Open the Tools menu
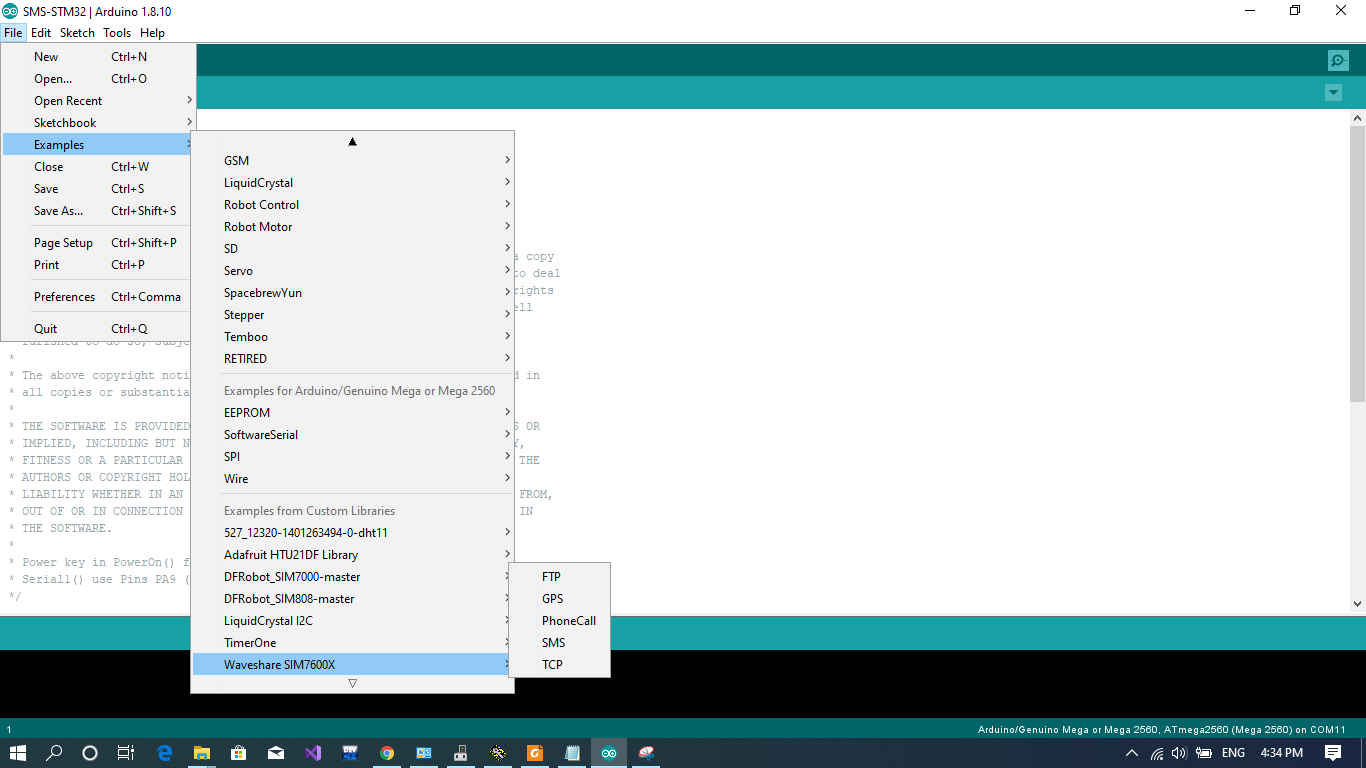 coord(117,33)
